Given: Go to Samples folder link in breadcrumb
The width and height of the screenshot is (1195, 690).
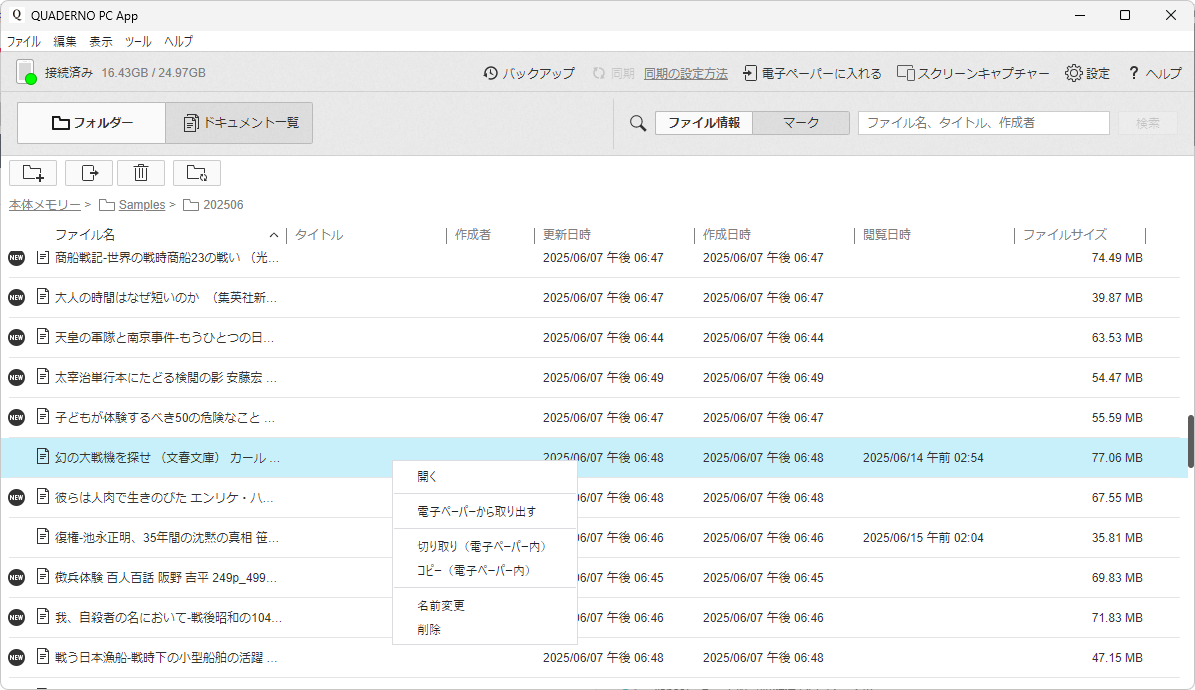Looking at the screenshot, I should 142,205.
